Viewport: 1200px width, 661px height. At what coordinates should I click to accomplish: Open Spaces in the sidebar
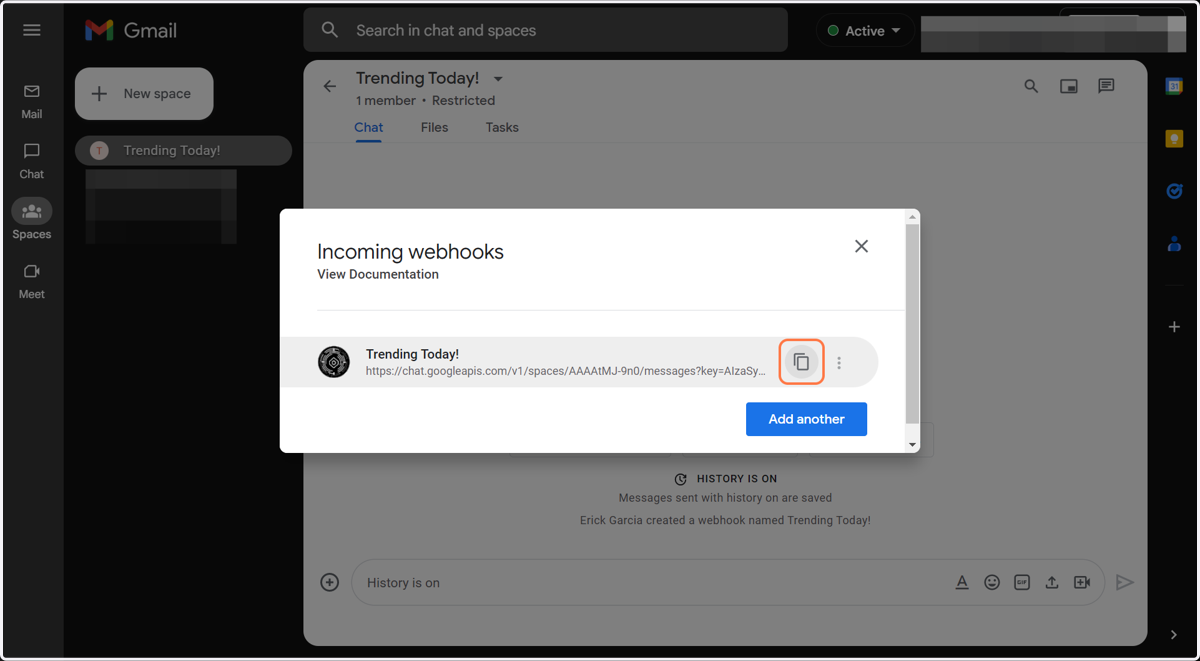tap(32, 220)
